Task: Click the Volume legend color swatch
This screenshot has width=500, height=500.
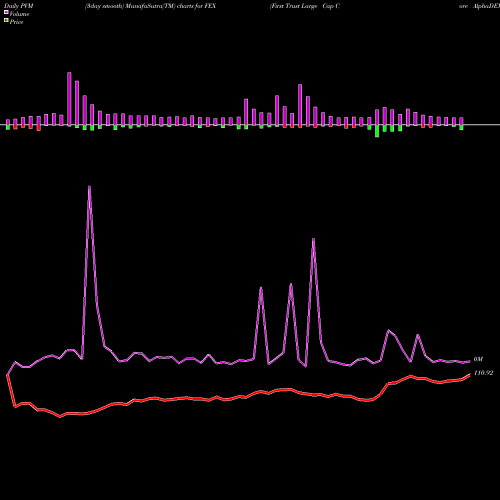Action: click(6, 12)
